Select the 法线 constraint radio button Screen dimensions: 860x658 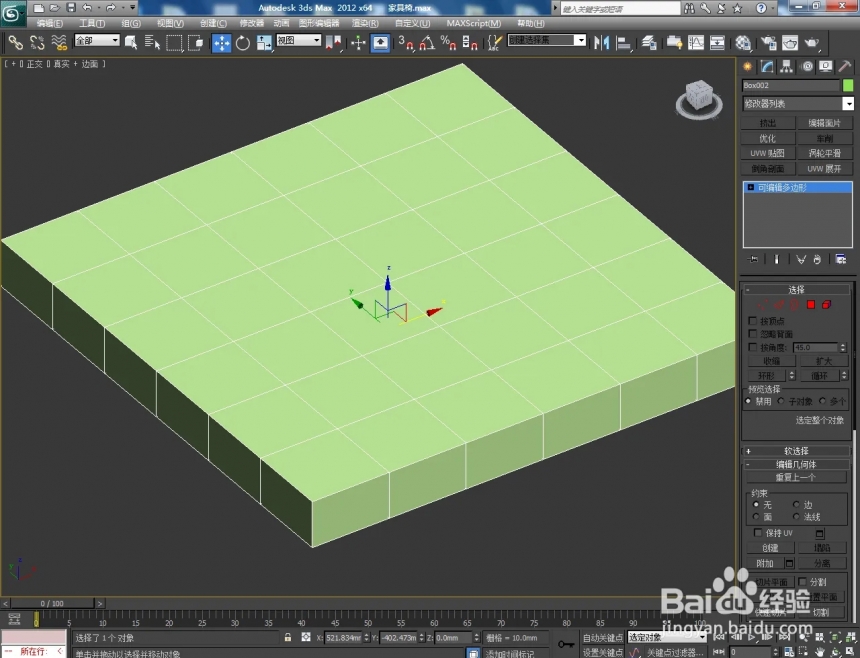796,517
